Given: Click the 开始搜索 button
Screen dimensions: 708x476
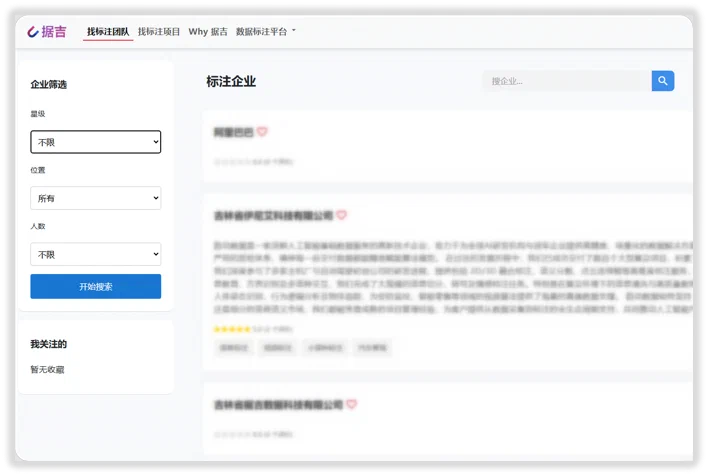Looking at the screenshot, I should coord(96,286).
